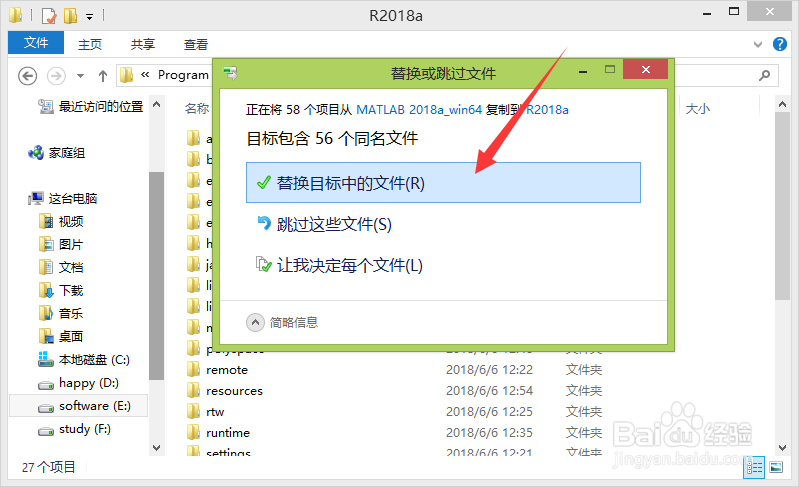Click navigation pane scroll down arrow

coord(156,448)
